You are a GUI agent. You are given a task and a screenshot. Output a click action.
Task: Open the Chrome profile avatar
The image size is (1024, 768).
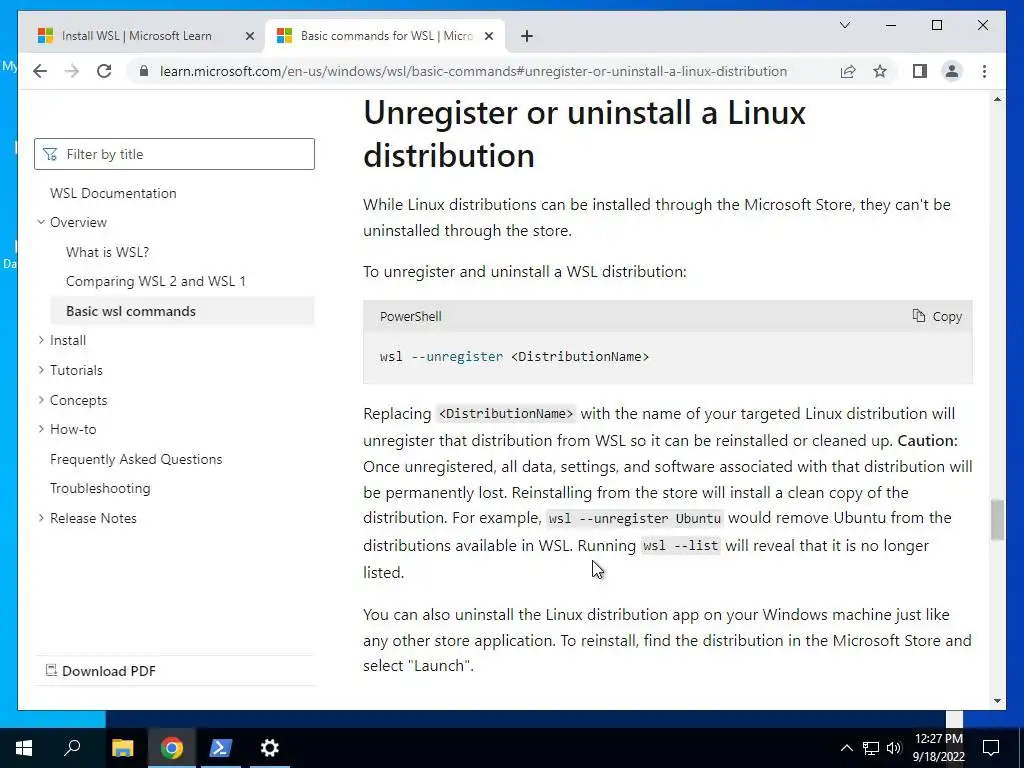952,71
